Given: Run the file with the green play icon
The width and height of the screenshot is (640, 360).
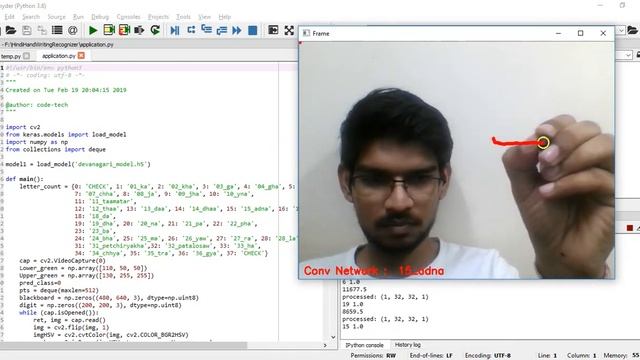Looking at the screenshot, I should [93, 30].
